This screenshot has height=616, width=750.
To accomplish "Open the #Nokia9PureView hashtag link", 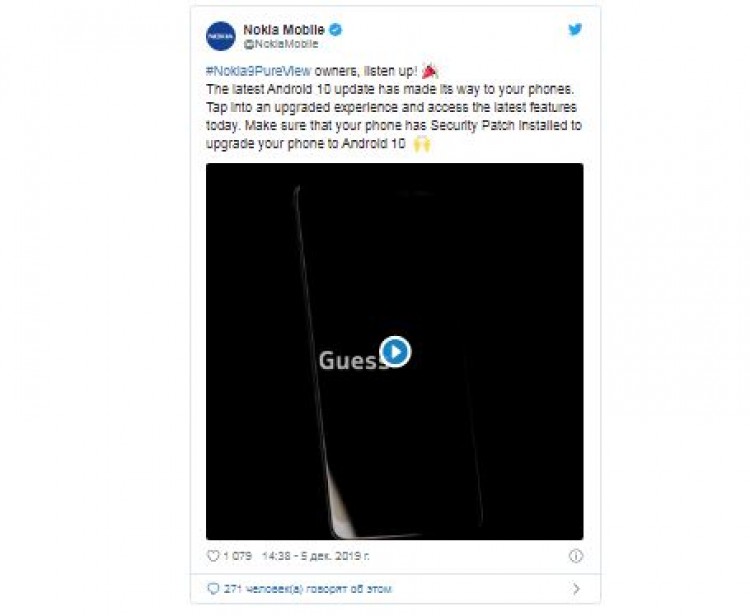I will pos(258,71).
